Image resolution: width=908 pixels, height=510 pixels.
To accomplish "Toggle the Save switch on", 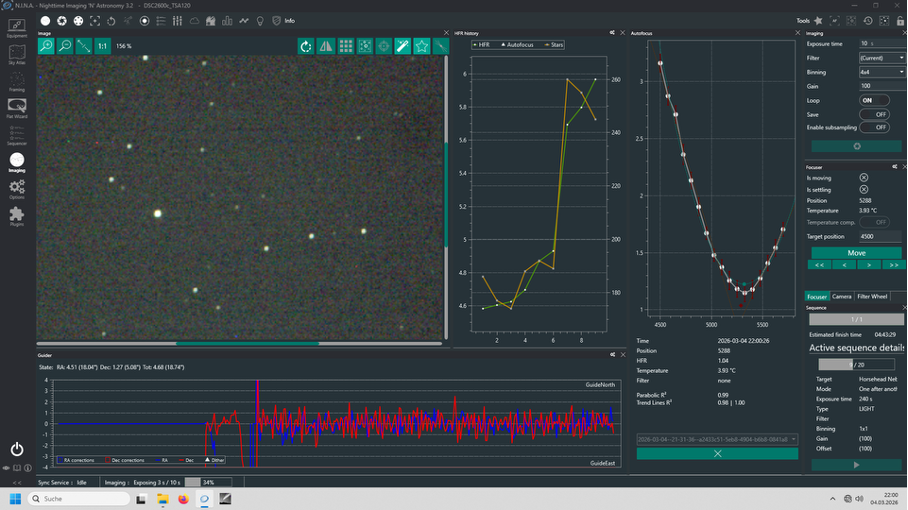I will pos(874,114).
